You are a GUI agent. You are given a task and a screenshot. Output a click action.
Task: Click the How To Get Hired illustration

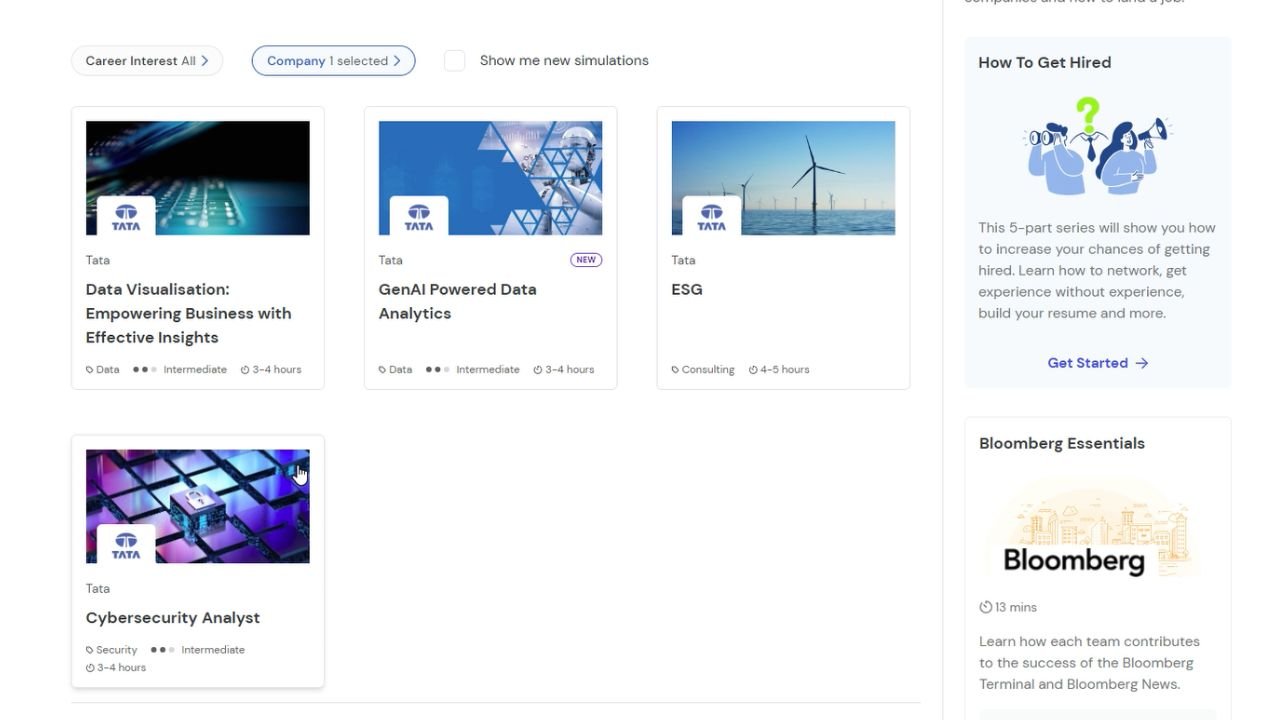point(1098,146)
